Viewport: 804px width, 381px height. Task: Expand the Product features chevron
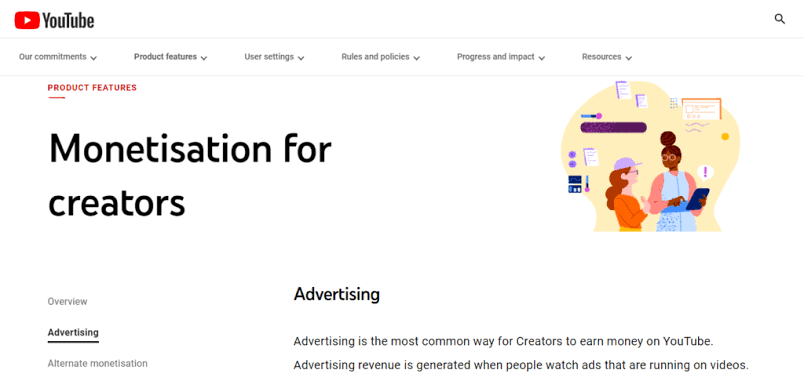pos(204,58)
